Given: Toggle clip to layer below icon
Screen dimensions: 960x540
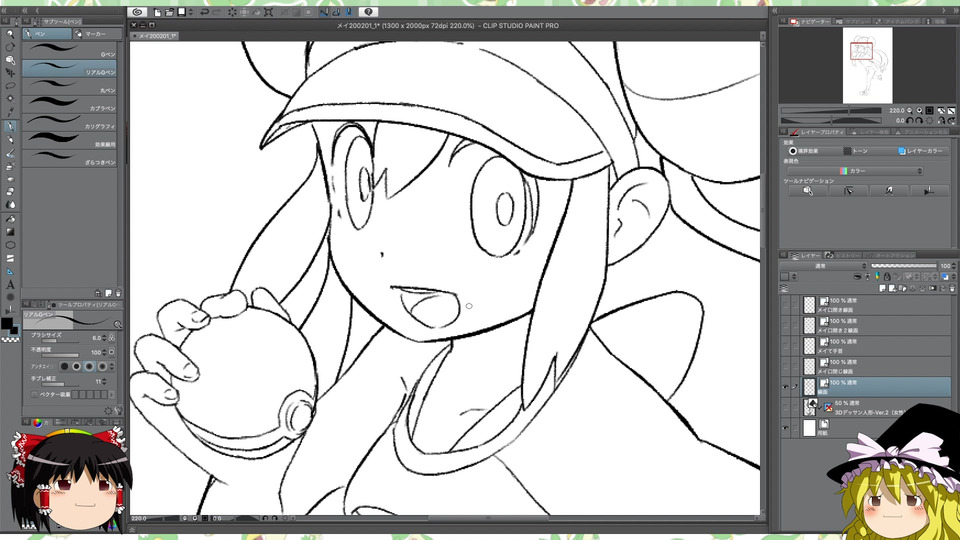Looking at the screenshot, I should coord(857,276).
